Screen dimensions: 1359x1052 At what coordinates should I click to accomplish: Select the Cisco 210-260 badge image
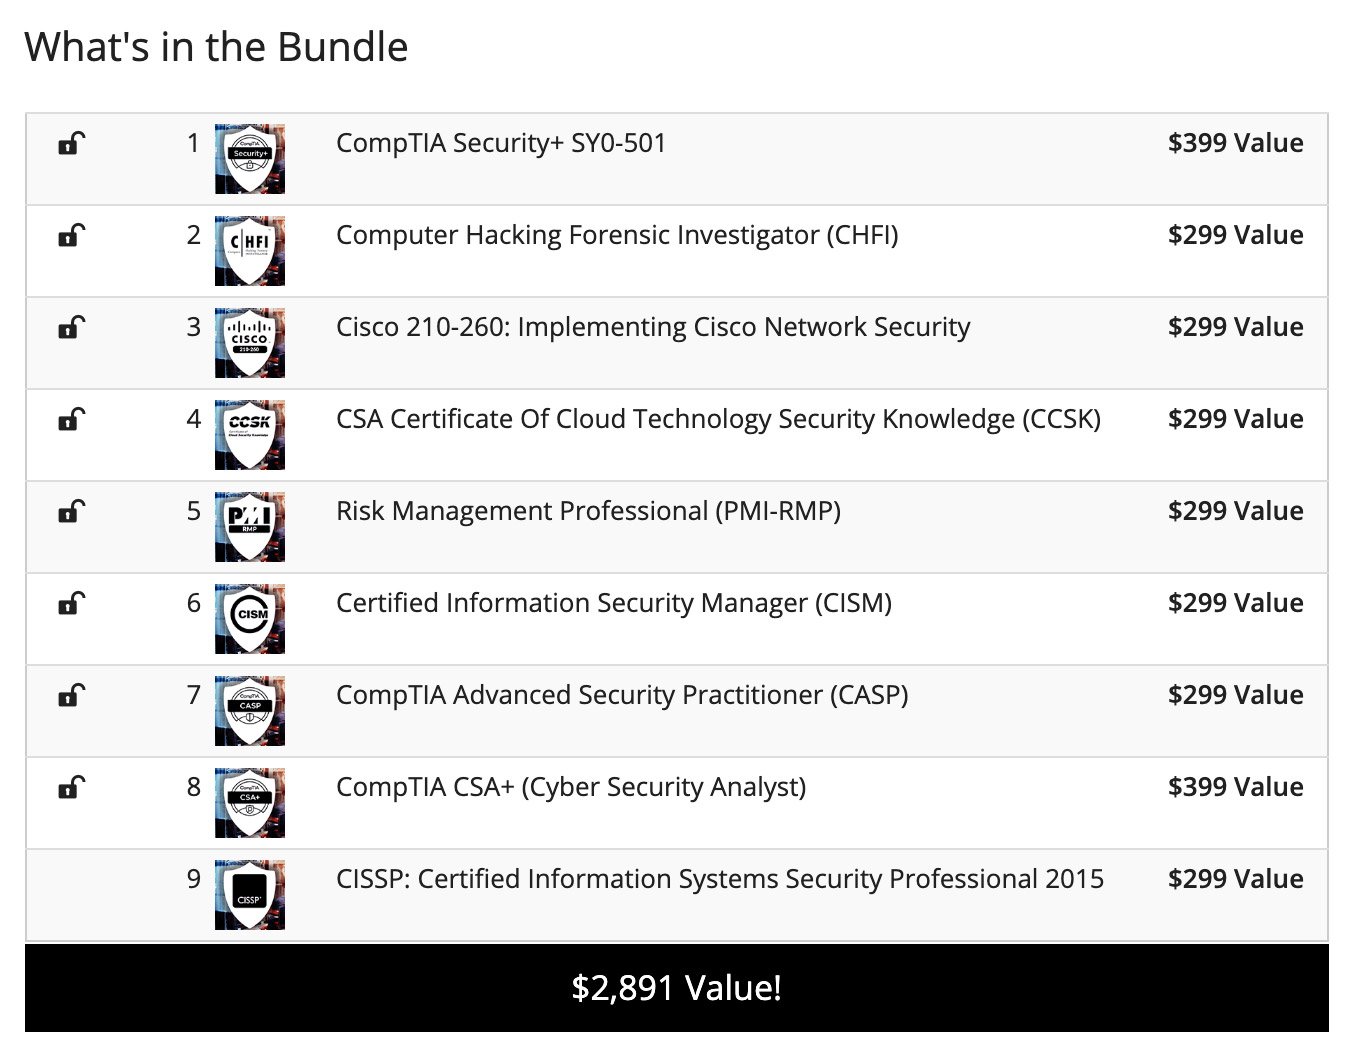pos(250,343)
